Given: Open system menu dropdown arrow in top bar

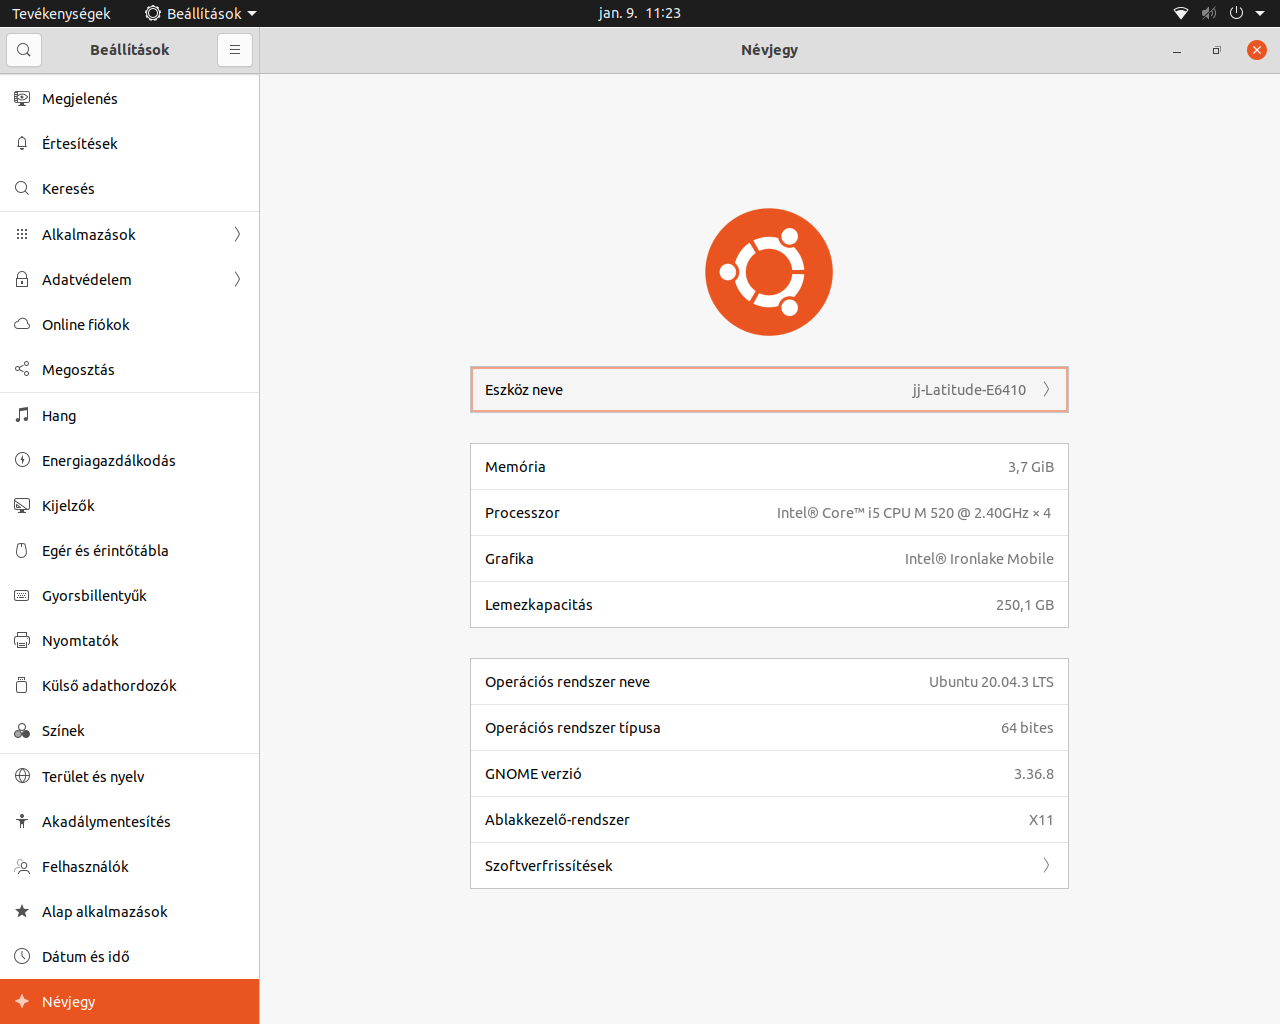Looking at the screenshot, I should (x=1260, y=13).
